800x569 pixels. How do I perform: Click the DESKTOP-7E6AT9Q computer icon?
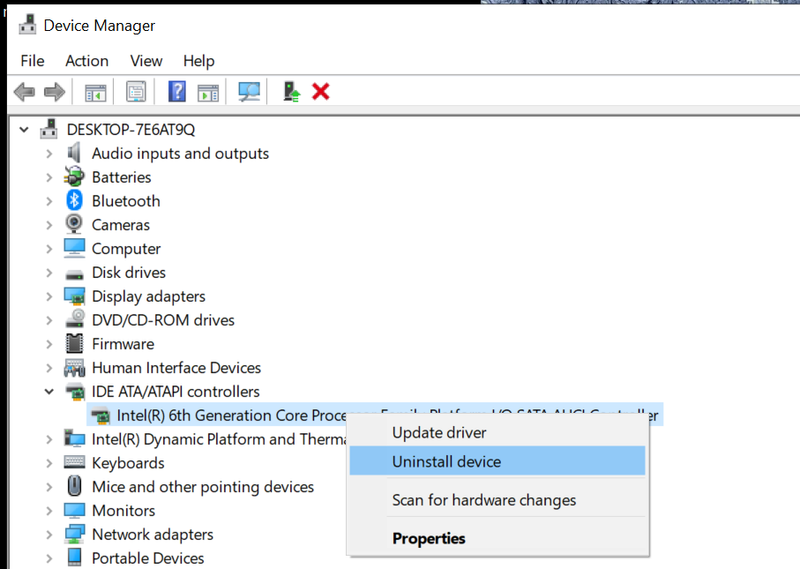(x=49, y=129)
